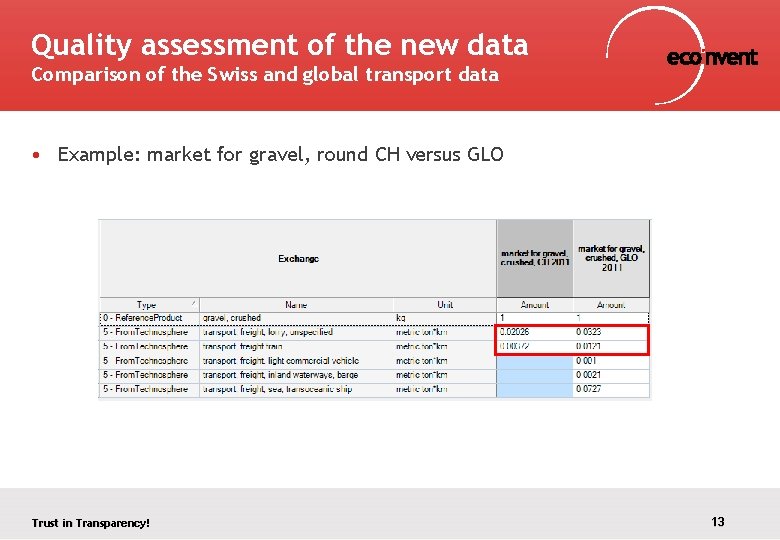Click the Amount header under the GLO column
This screenshot has width=780, height=540.
pyautogui.click(x=611, y=305)
